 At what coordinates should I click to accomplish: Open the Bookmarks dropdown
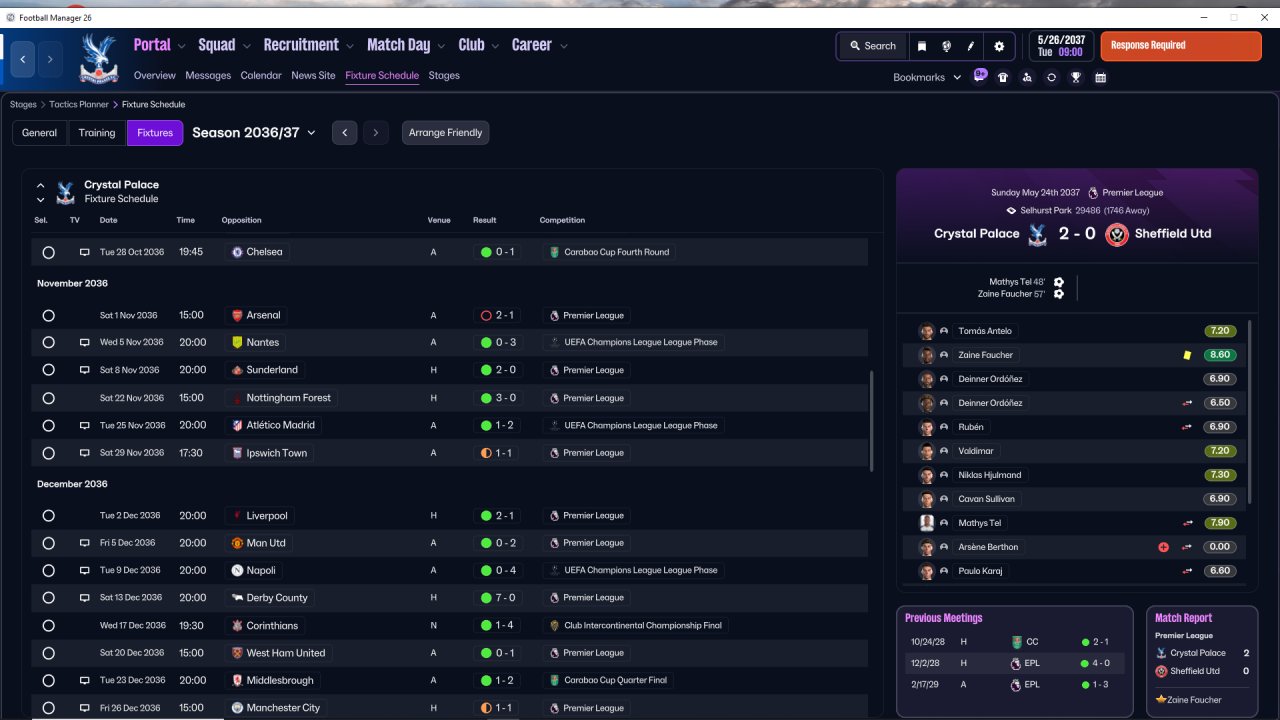[x=927, y=77]
